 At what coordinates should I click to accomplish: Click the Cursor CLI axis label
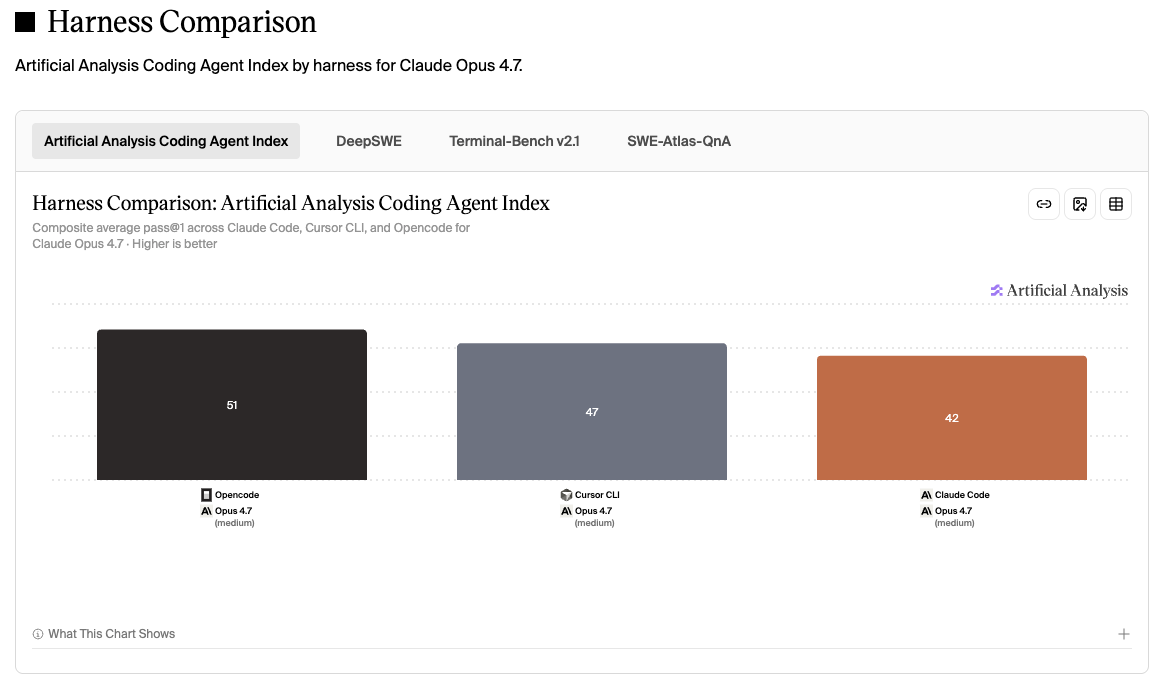[597, 495]
